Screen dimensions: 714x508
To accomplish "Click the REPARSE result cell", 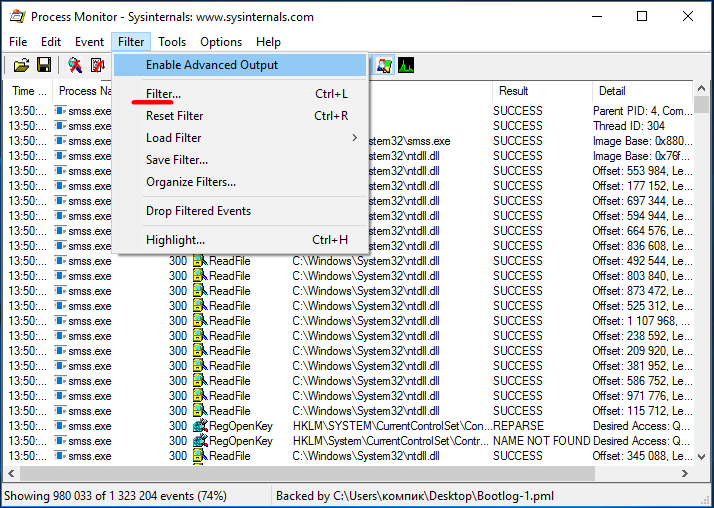I will coord(518,426).
